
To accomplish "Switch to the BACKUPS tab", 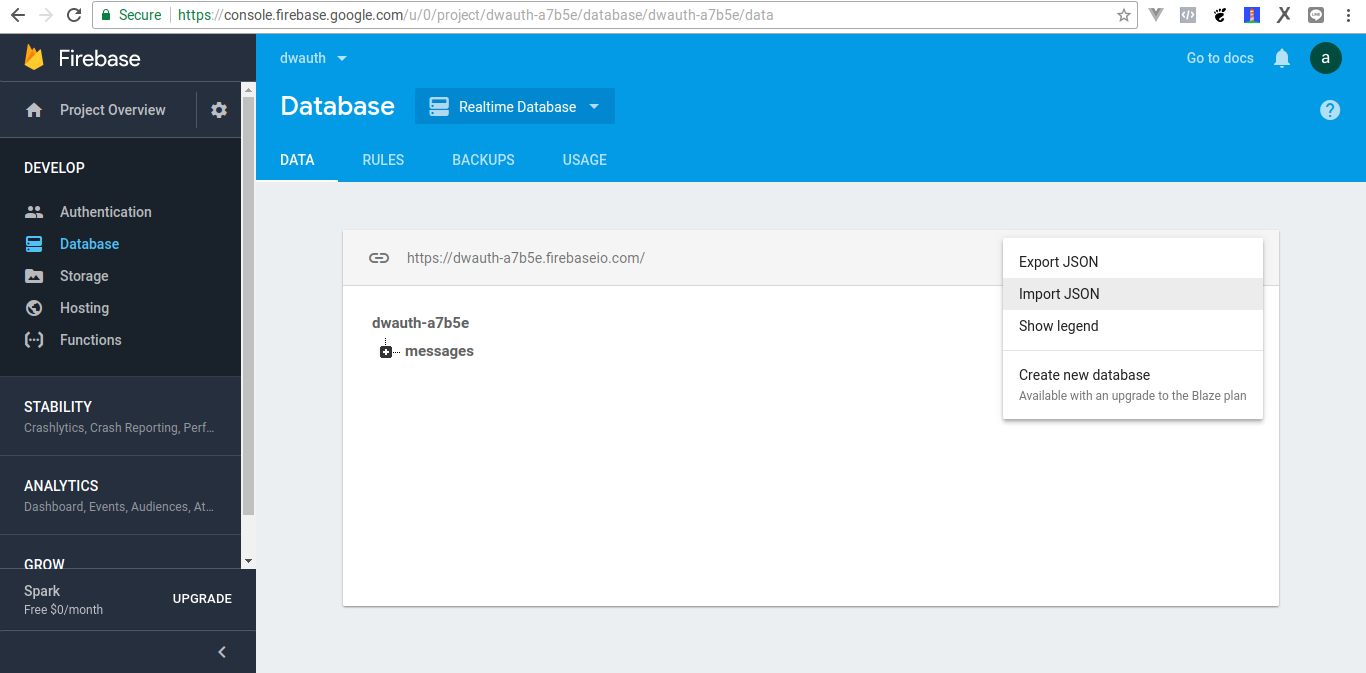I will pos(483,160).
